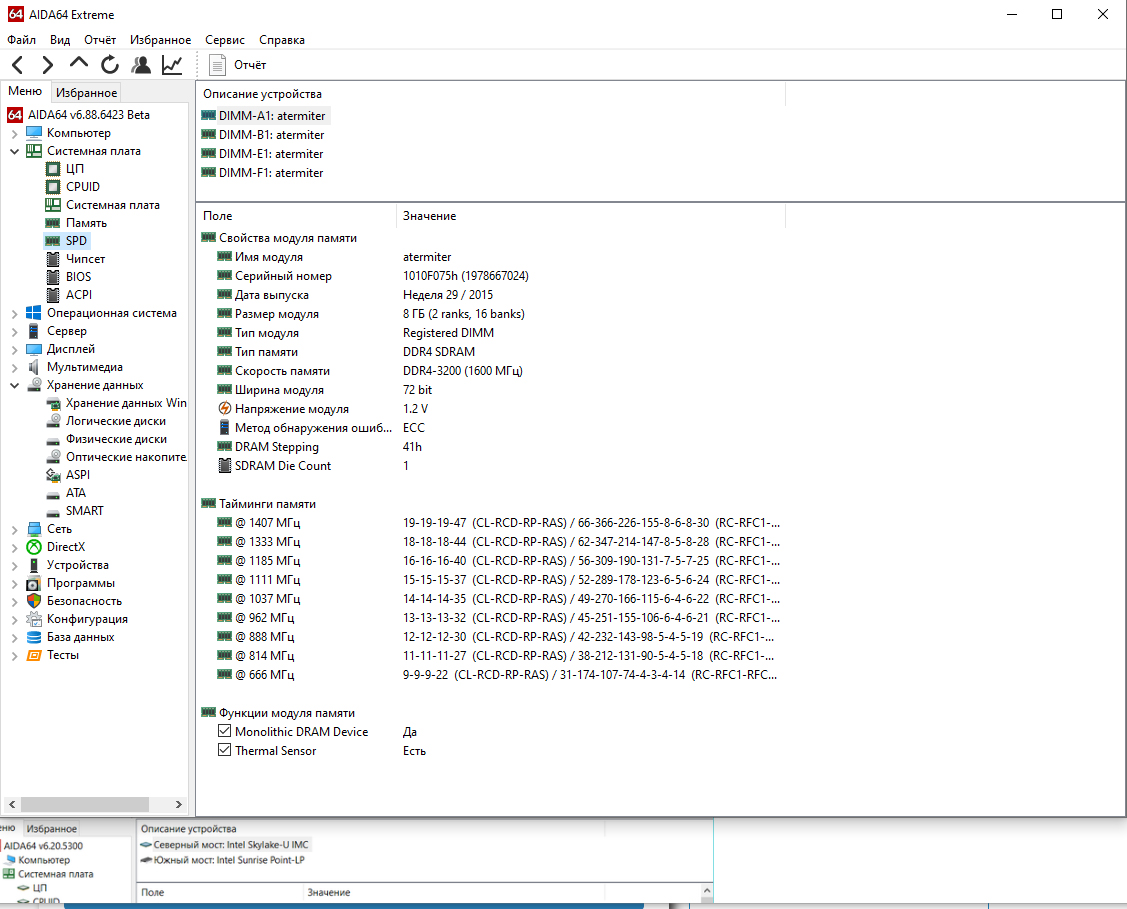Screen dimensions: 1127x909
Task: Collapse the Системная плата parent tree node
Action: point(14,152)
